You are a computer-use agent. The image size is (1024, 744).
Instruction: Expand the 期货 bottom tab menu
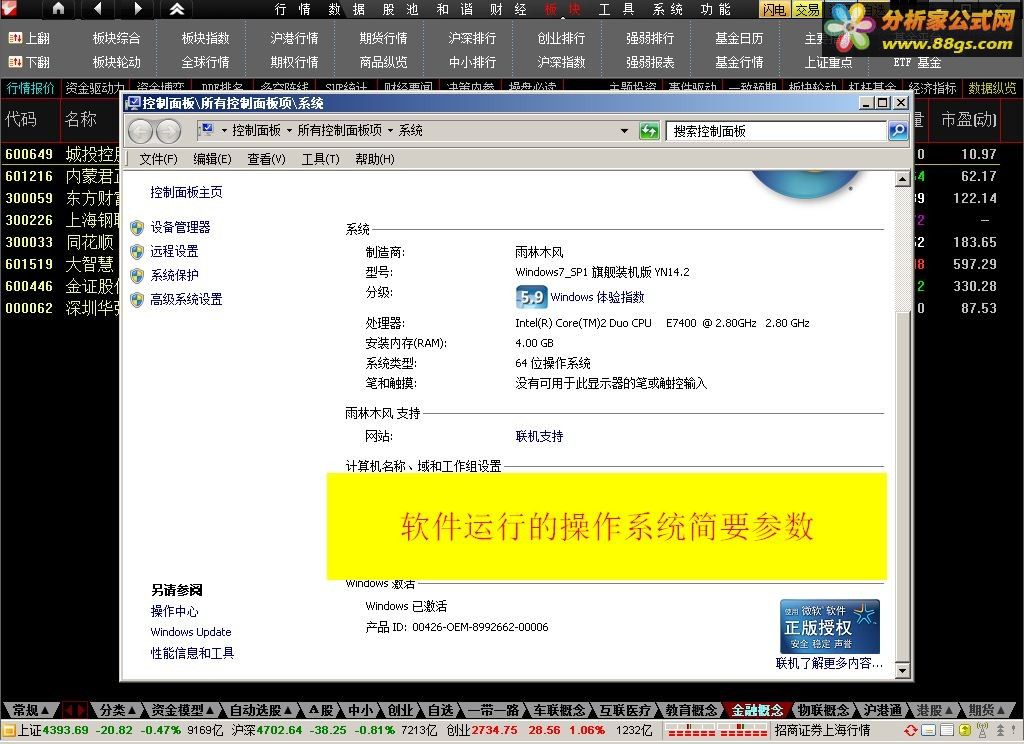click(x=1001, y=710)
